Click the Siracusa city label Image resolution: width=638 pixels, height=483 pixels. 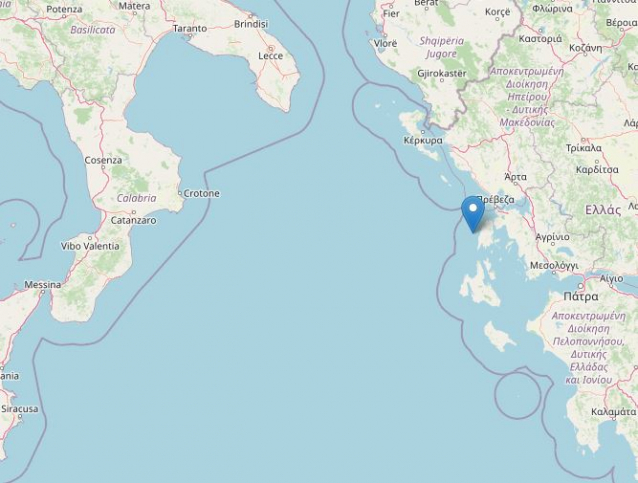pos(20,409)
